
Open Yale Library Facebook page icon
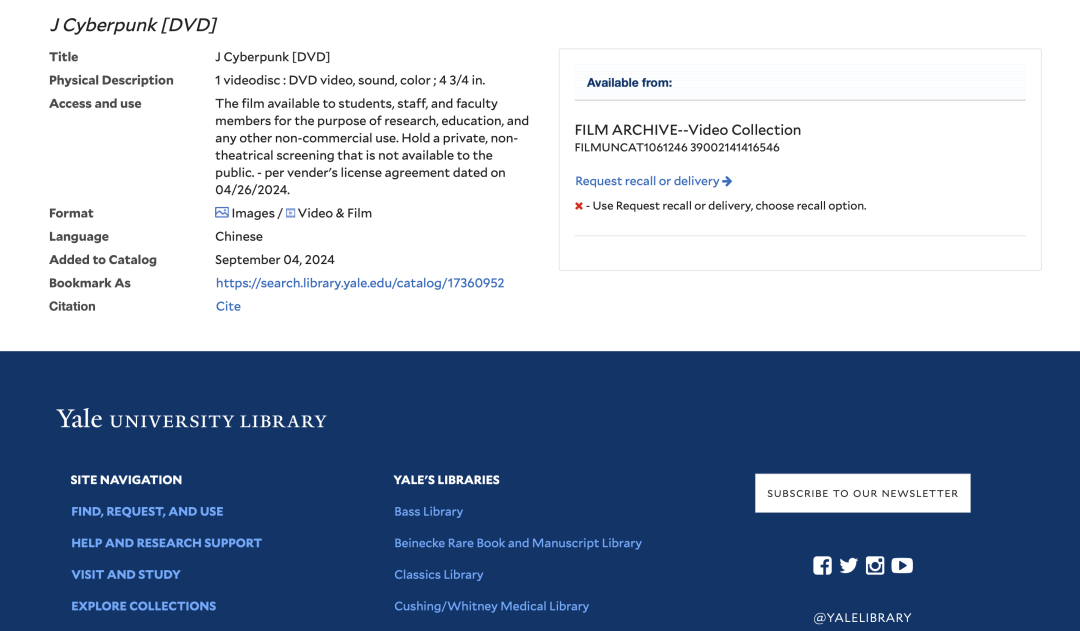click(822, 566)
